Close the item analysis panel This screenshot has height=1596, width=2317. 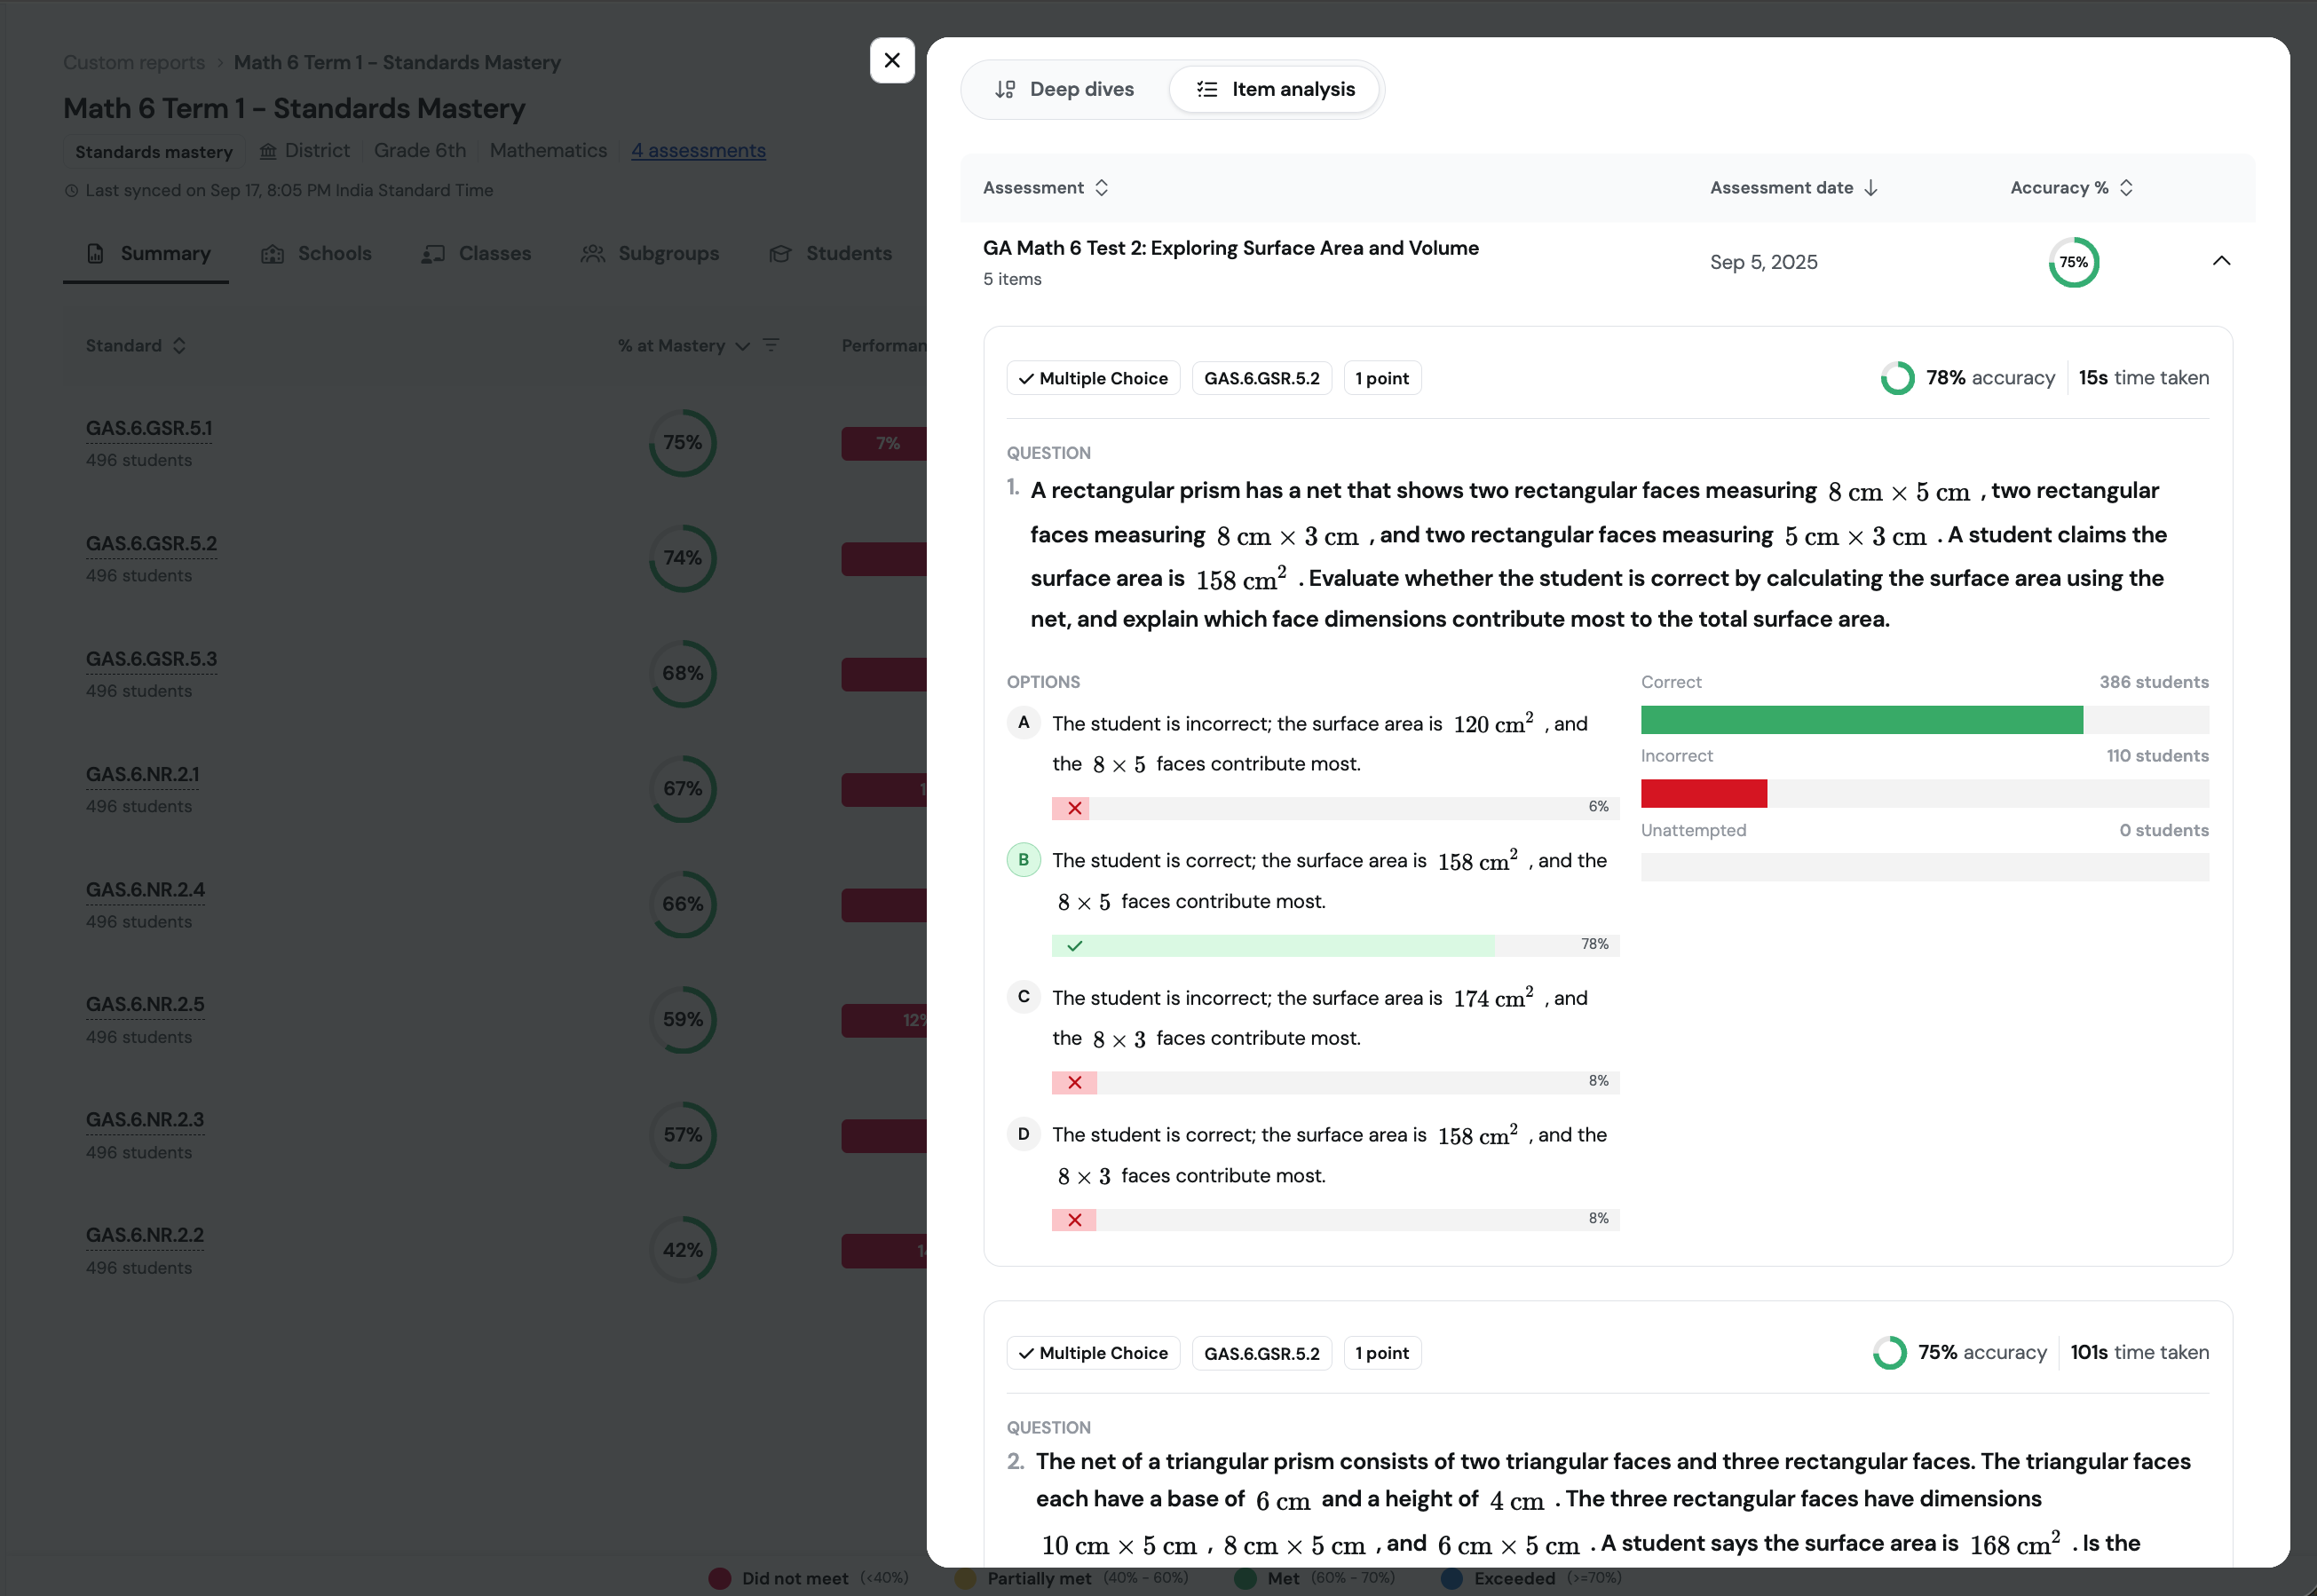point(891,60)
